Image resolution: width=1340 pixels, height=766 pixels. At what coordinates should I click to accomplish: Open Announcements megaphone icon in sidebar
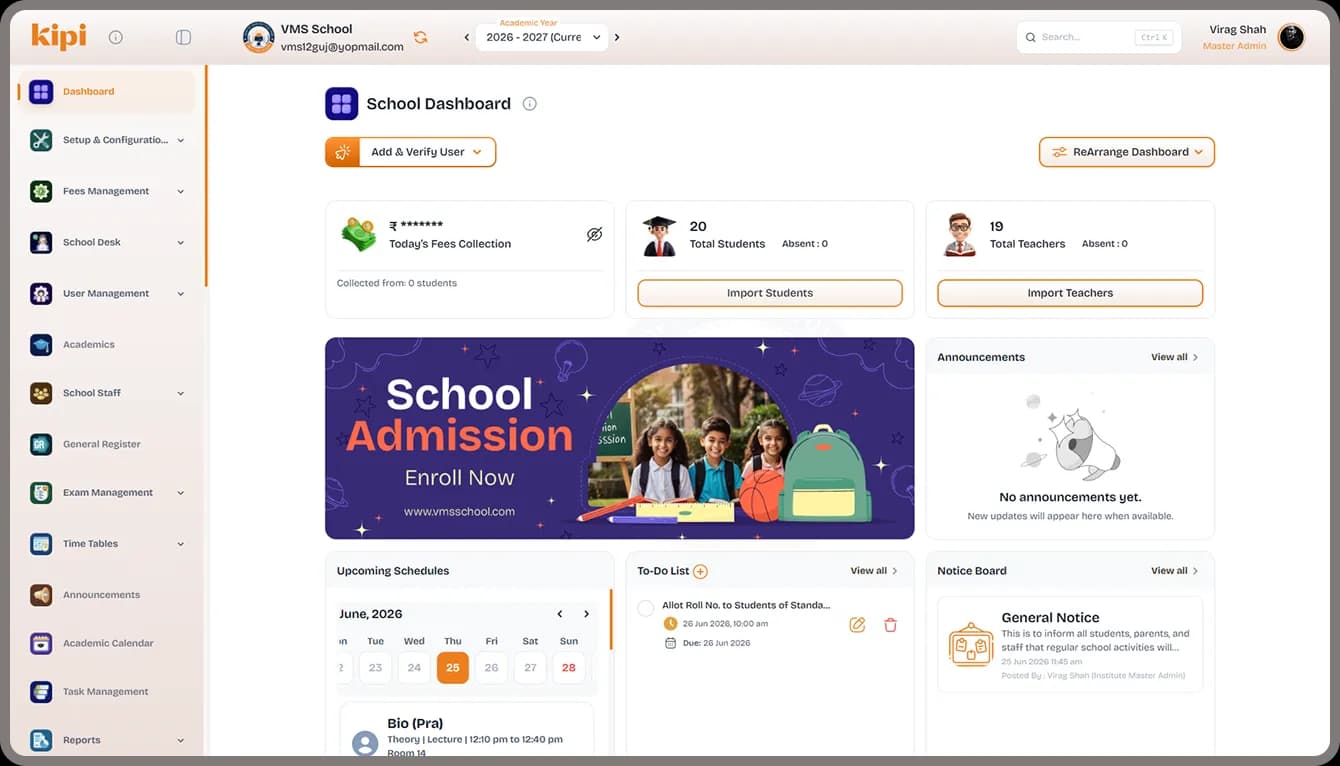coord(41,595)
